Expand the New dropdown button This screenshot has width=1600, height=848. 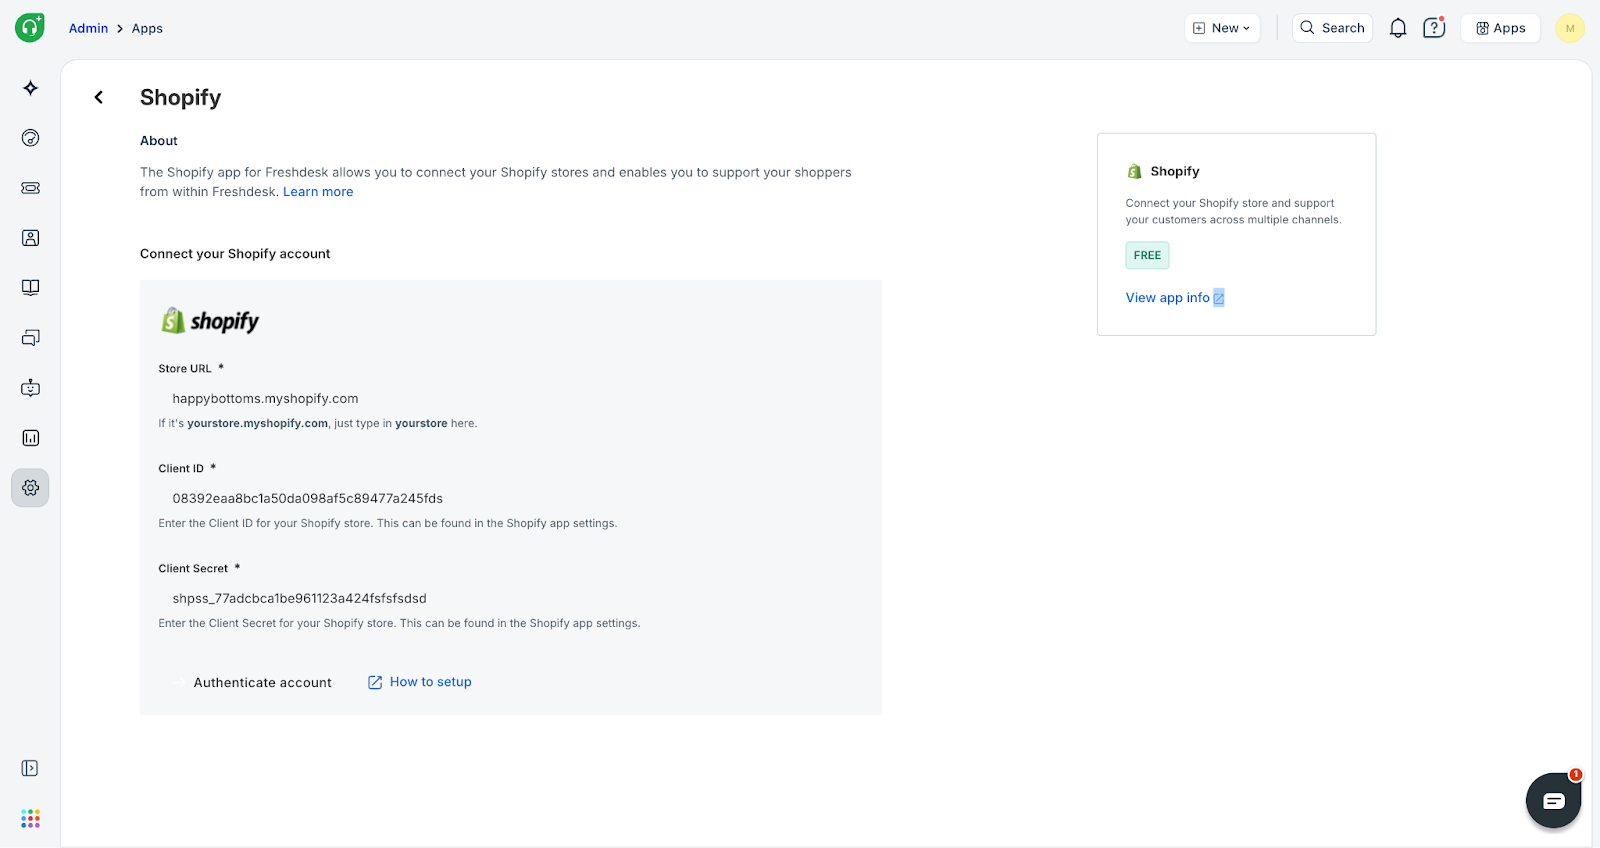(1222, 28)
